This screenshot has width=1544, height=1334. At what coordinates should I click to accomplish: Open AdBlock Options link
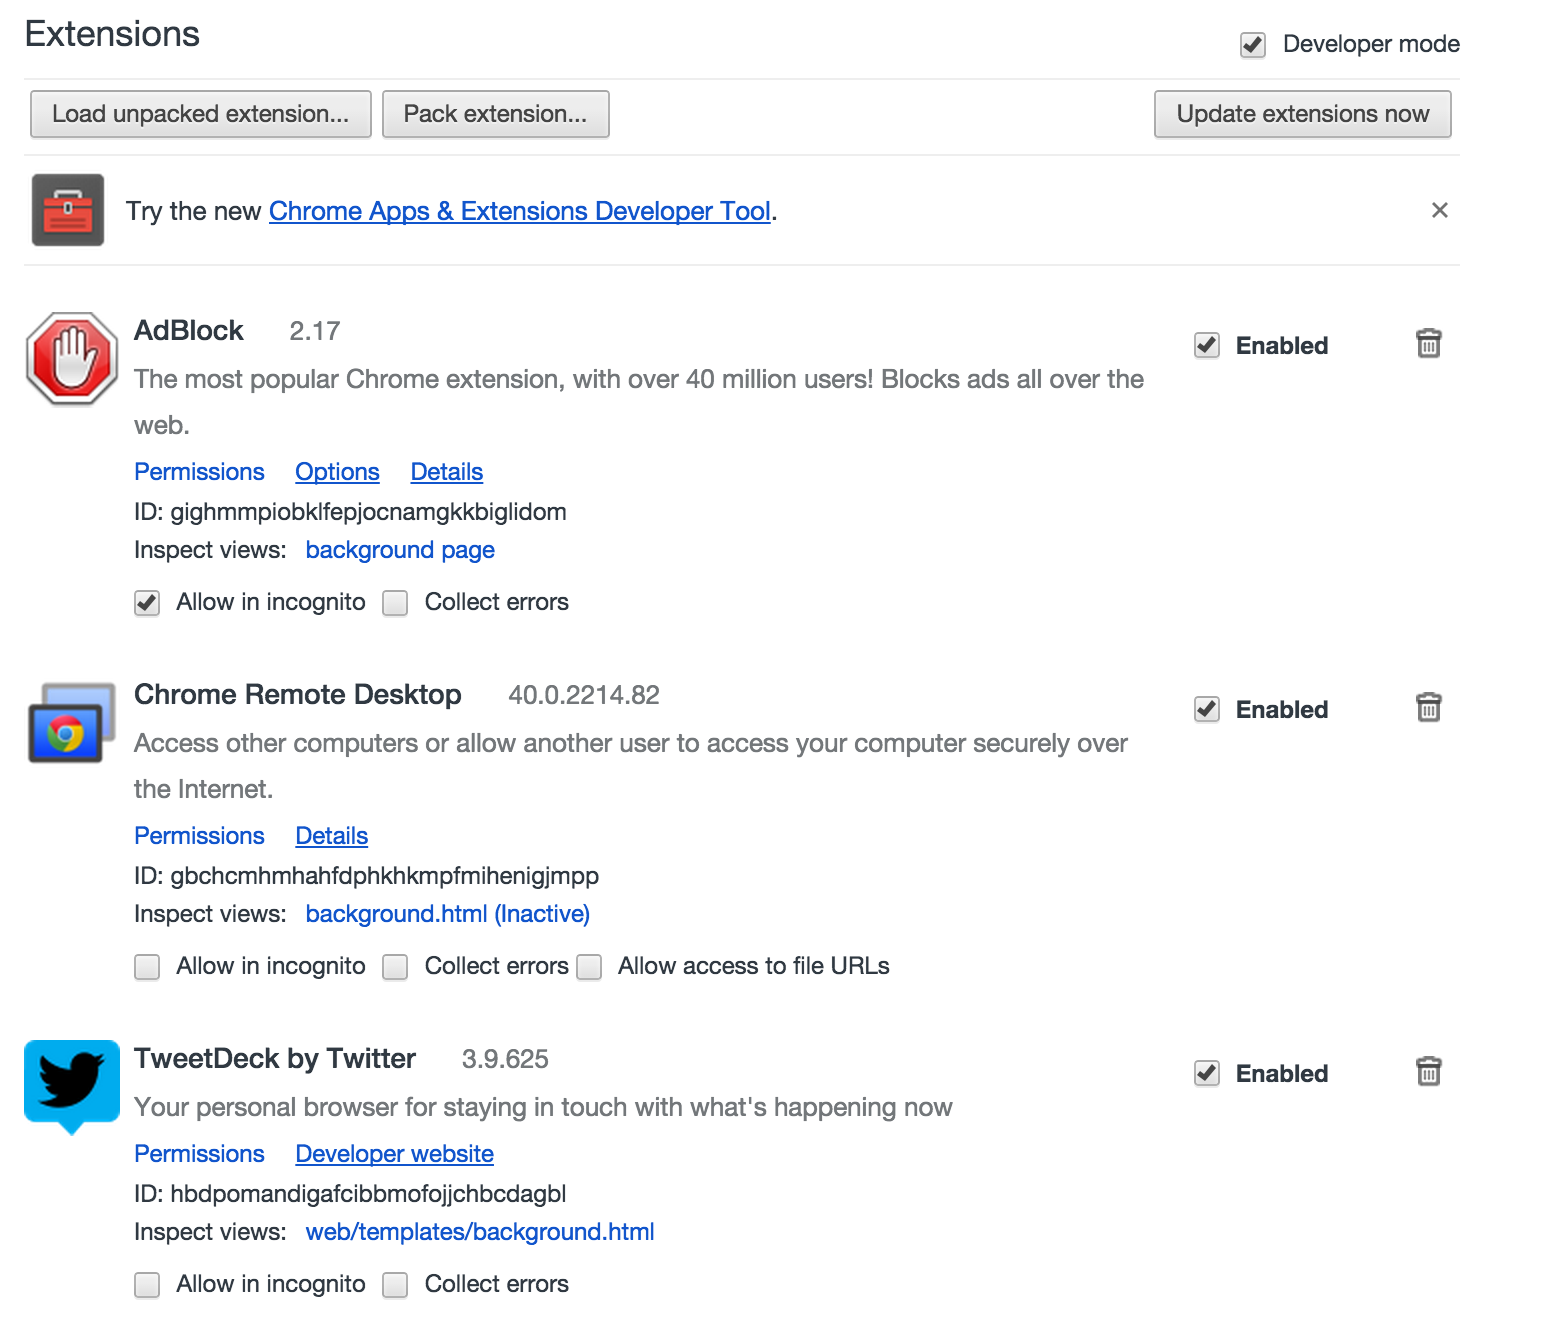click(337, 472)
